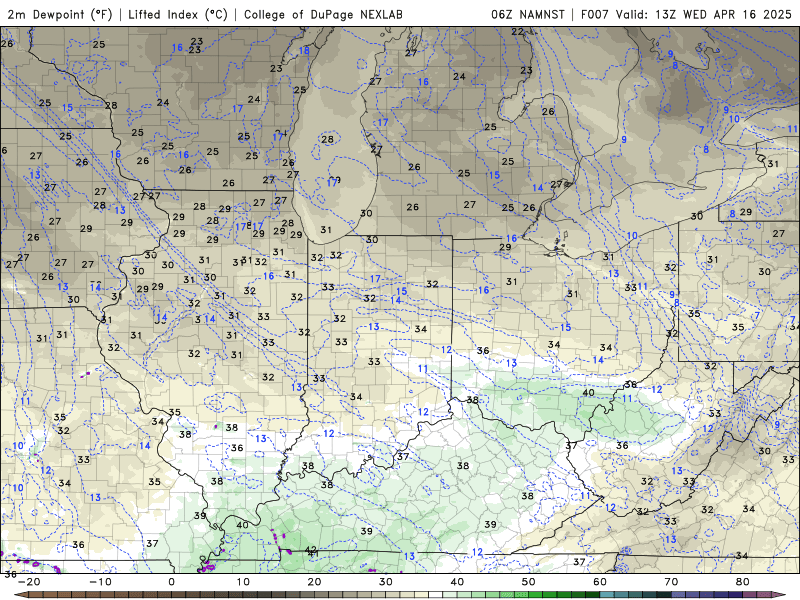
Task: Click the blue lifted index value 18
Action: pos(304,51)
